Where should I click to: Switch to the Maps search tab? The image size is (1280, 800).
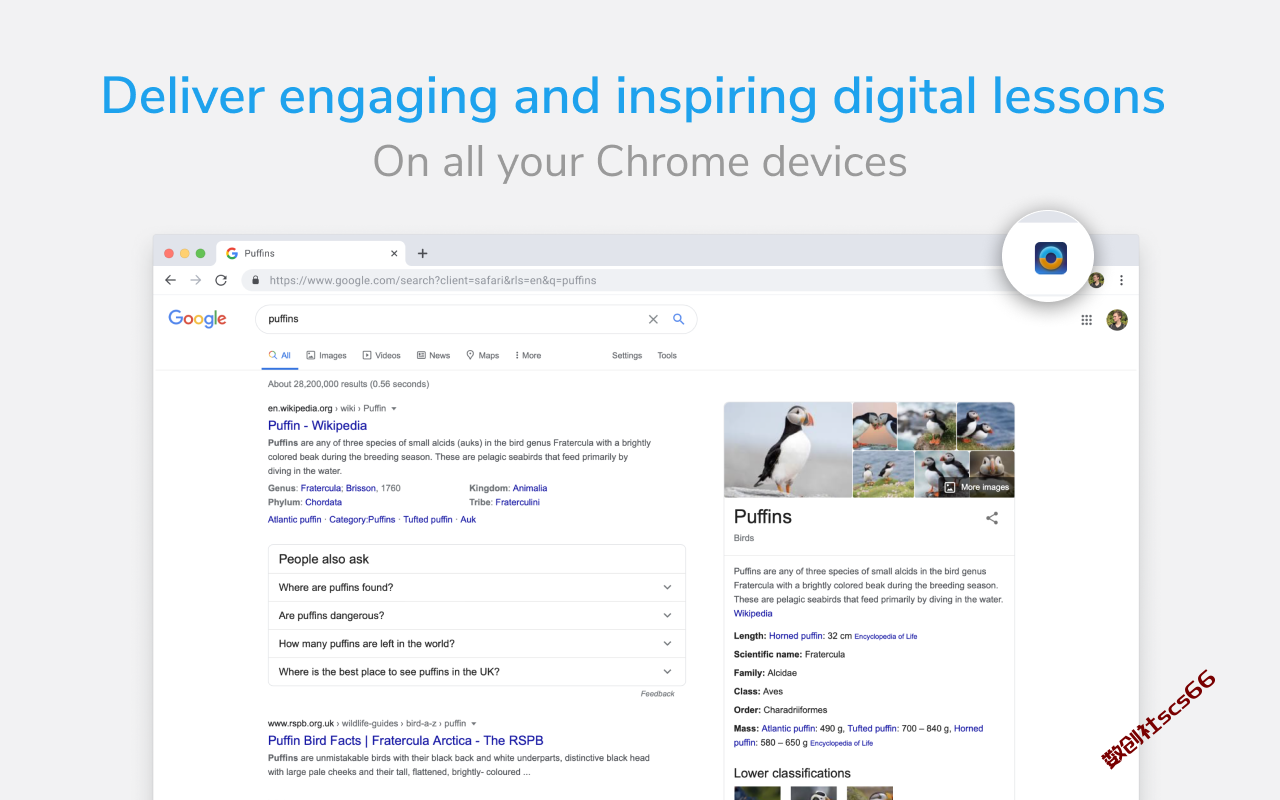tap(482, 355)
